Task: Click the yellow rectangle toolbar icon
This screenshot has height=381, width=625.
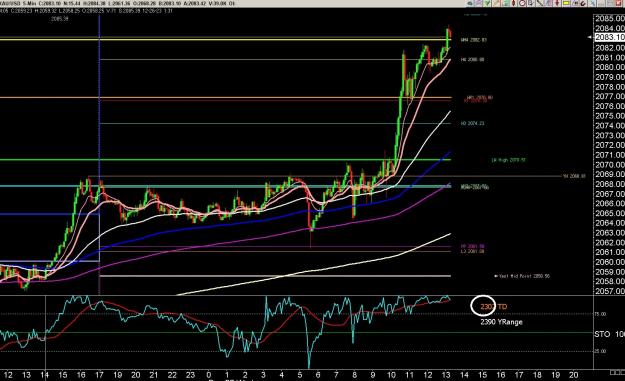Action: pyautogui.click(x=566, y=3)
